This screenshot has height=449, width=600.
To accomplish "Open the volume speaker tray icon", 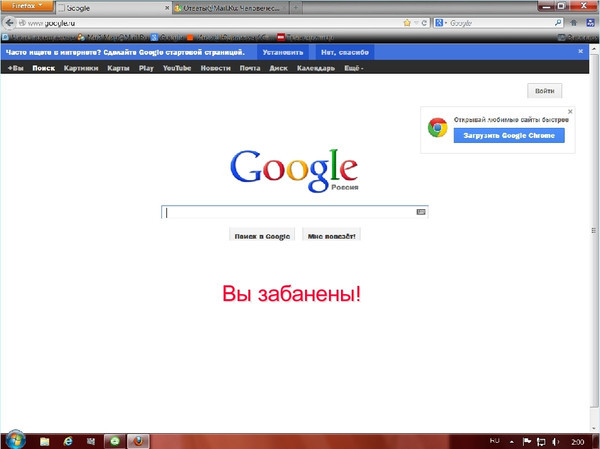I will [555, 442].
